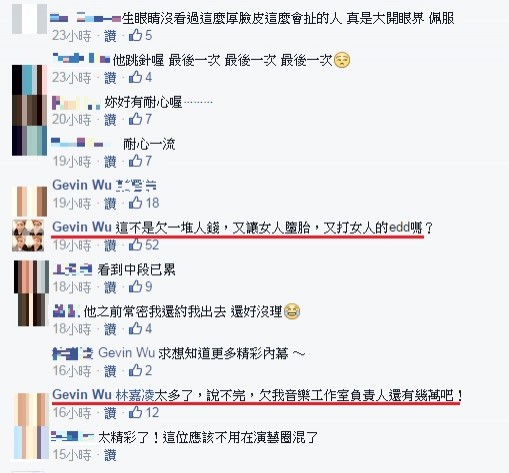Screen dimensions: 509x473
Task: Click thumbs-up icon showing 12 likes
Action: [135, 412]
